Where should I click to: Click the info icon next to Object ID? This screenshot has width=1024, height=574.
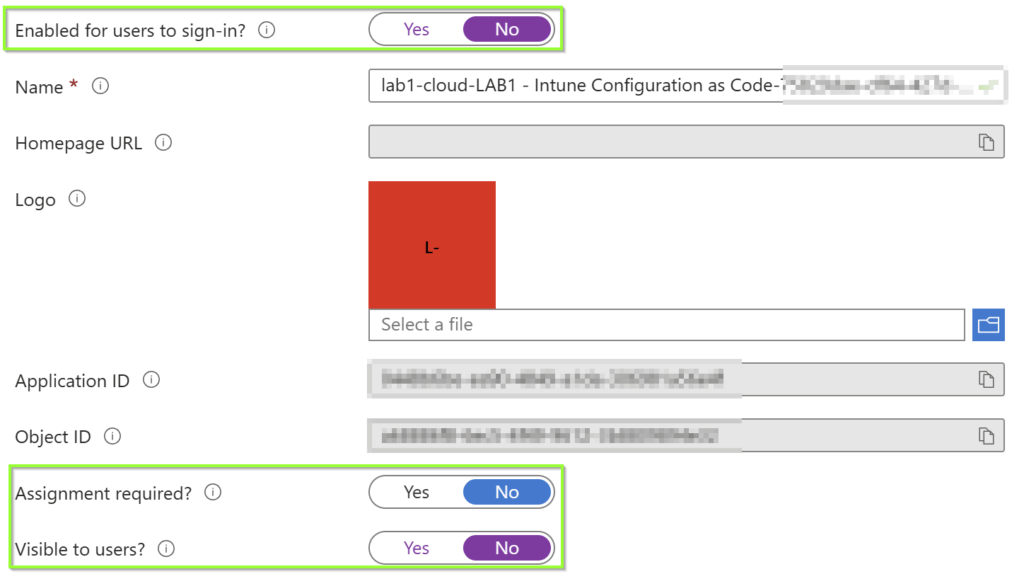coord(113,436)
